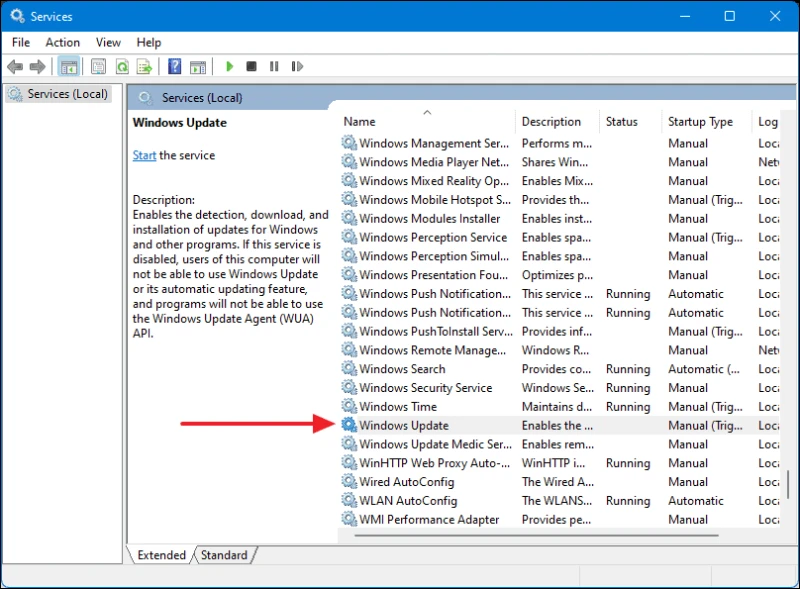Sort by the Name column header
The height and width of the screenshot is (589, 800).
(427, 121)
